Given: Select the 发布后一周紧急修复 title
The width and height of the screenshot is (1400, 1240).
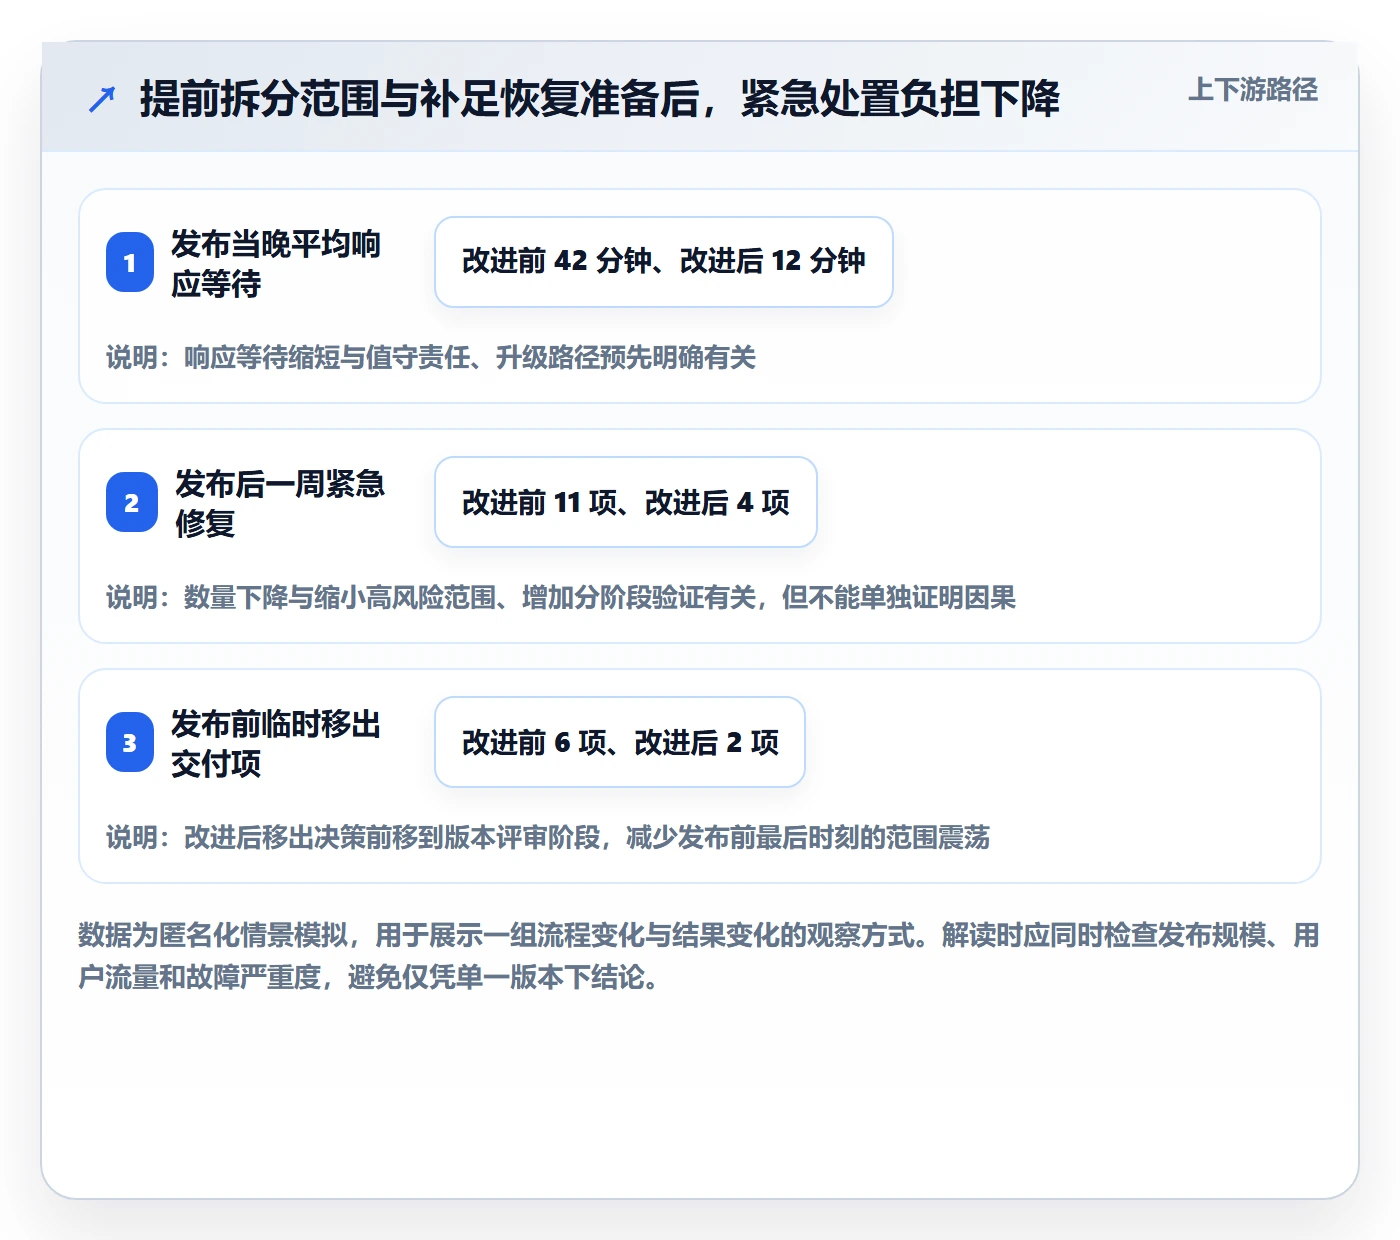Looking at the screenshot, I should [x=280, y=503].
